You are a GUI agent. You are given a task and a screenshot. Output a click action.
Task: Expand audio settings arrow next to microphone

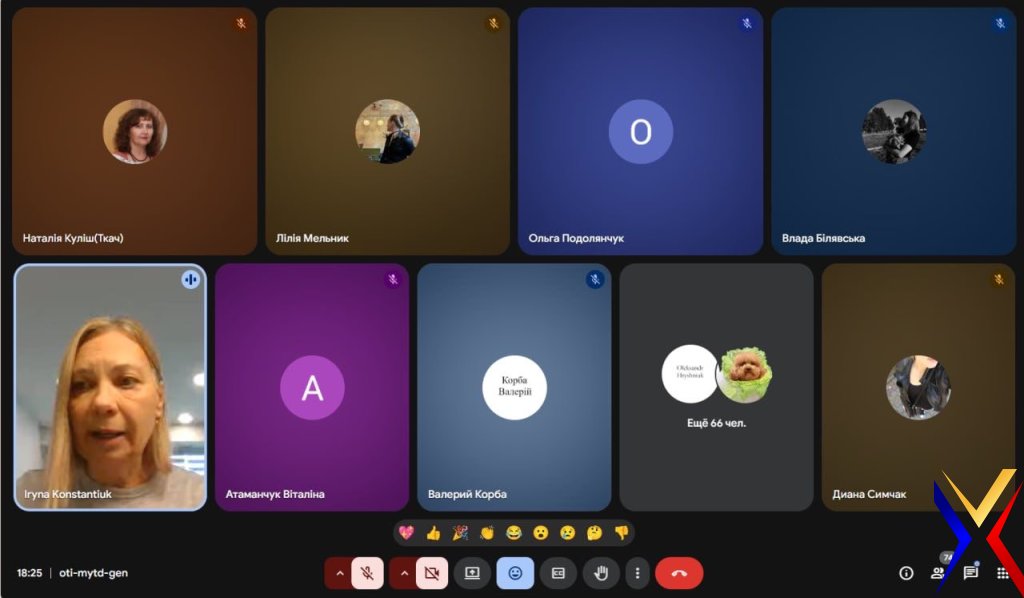pyautogui.click(x=339, y=573)
